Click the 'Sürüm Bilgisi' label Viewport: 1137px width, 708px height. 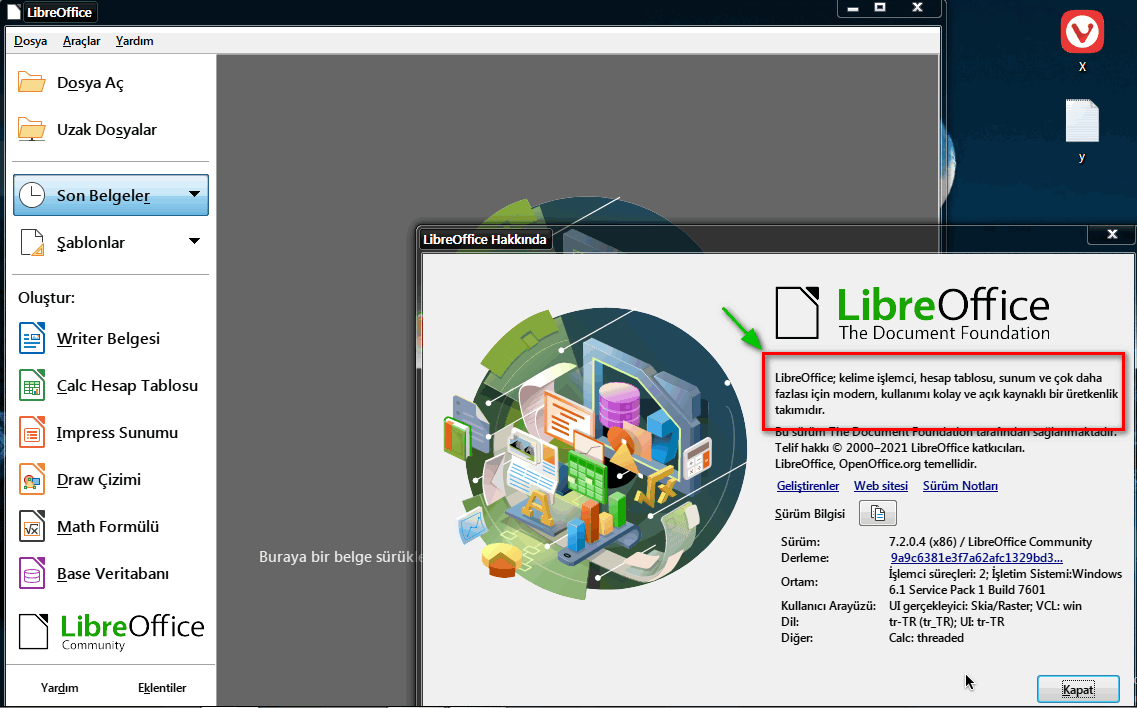tap(810, 514)
